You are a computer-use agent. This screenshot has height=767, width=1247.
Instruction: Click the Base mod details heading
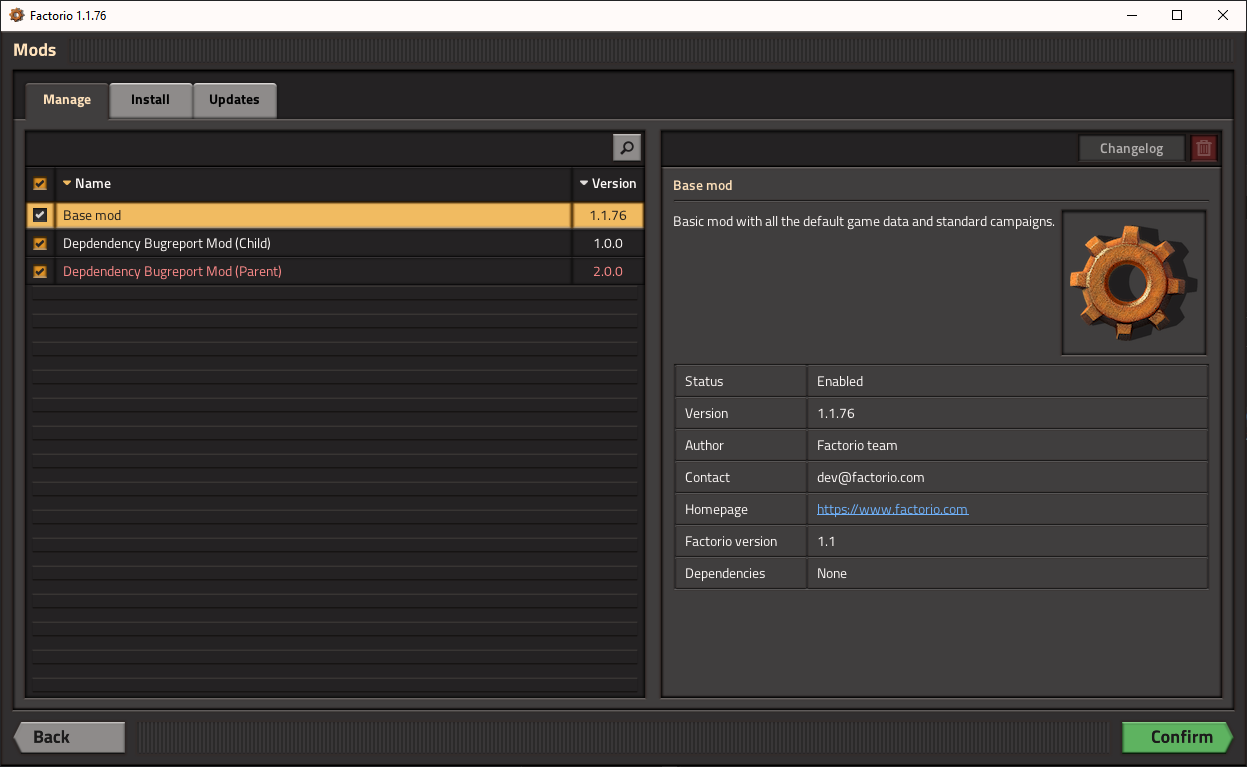point(703,186)
